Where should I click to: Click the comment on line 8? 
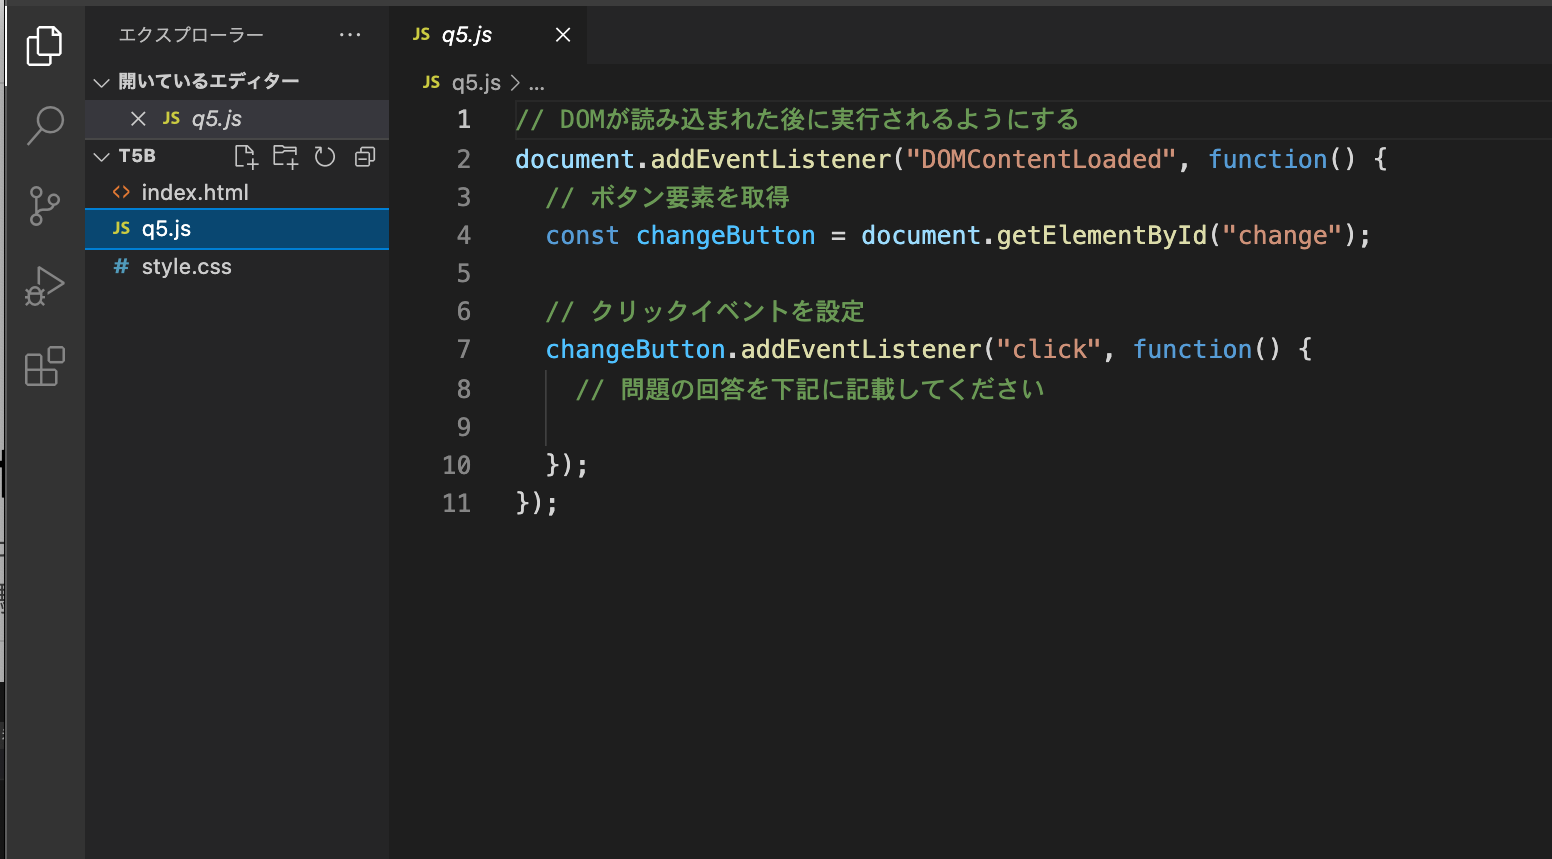(x=810, y=389)
